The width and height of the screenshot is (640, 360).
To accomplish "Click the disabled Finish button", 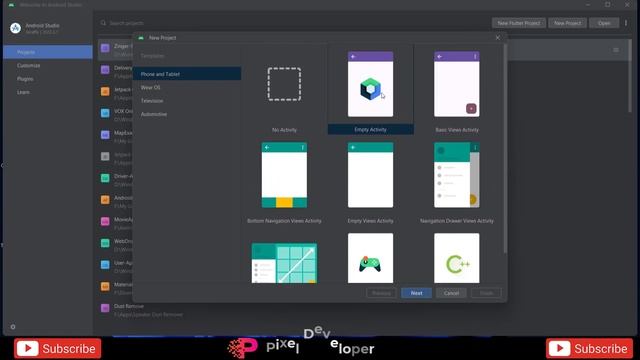I will [x=486, y=293].
